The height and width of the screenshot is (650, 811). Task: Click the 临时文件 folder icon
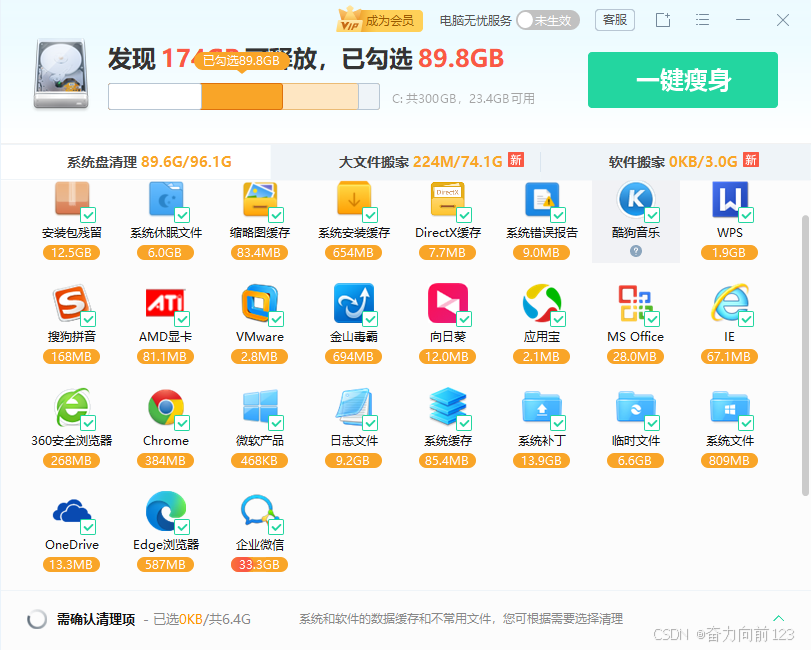pos(636,408)
